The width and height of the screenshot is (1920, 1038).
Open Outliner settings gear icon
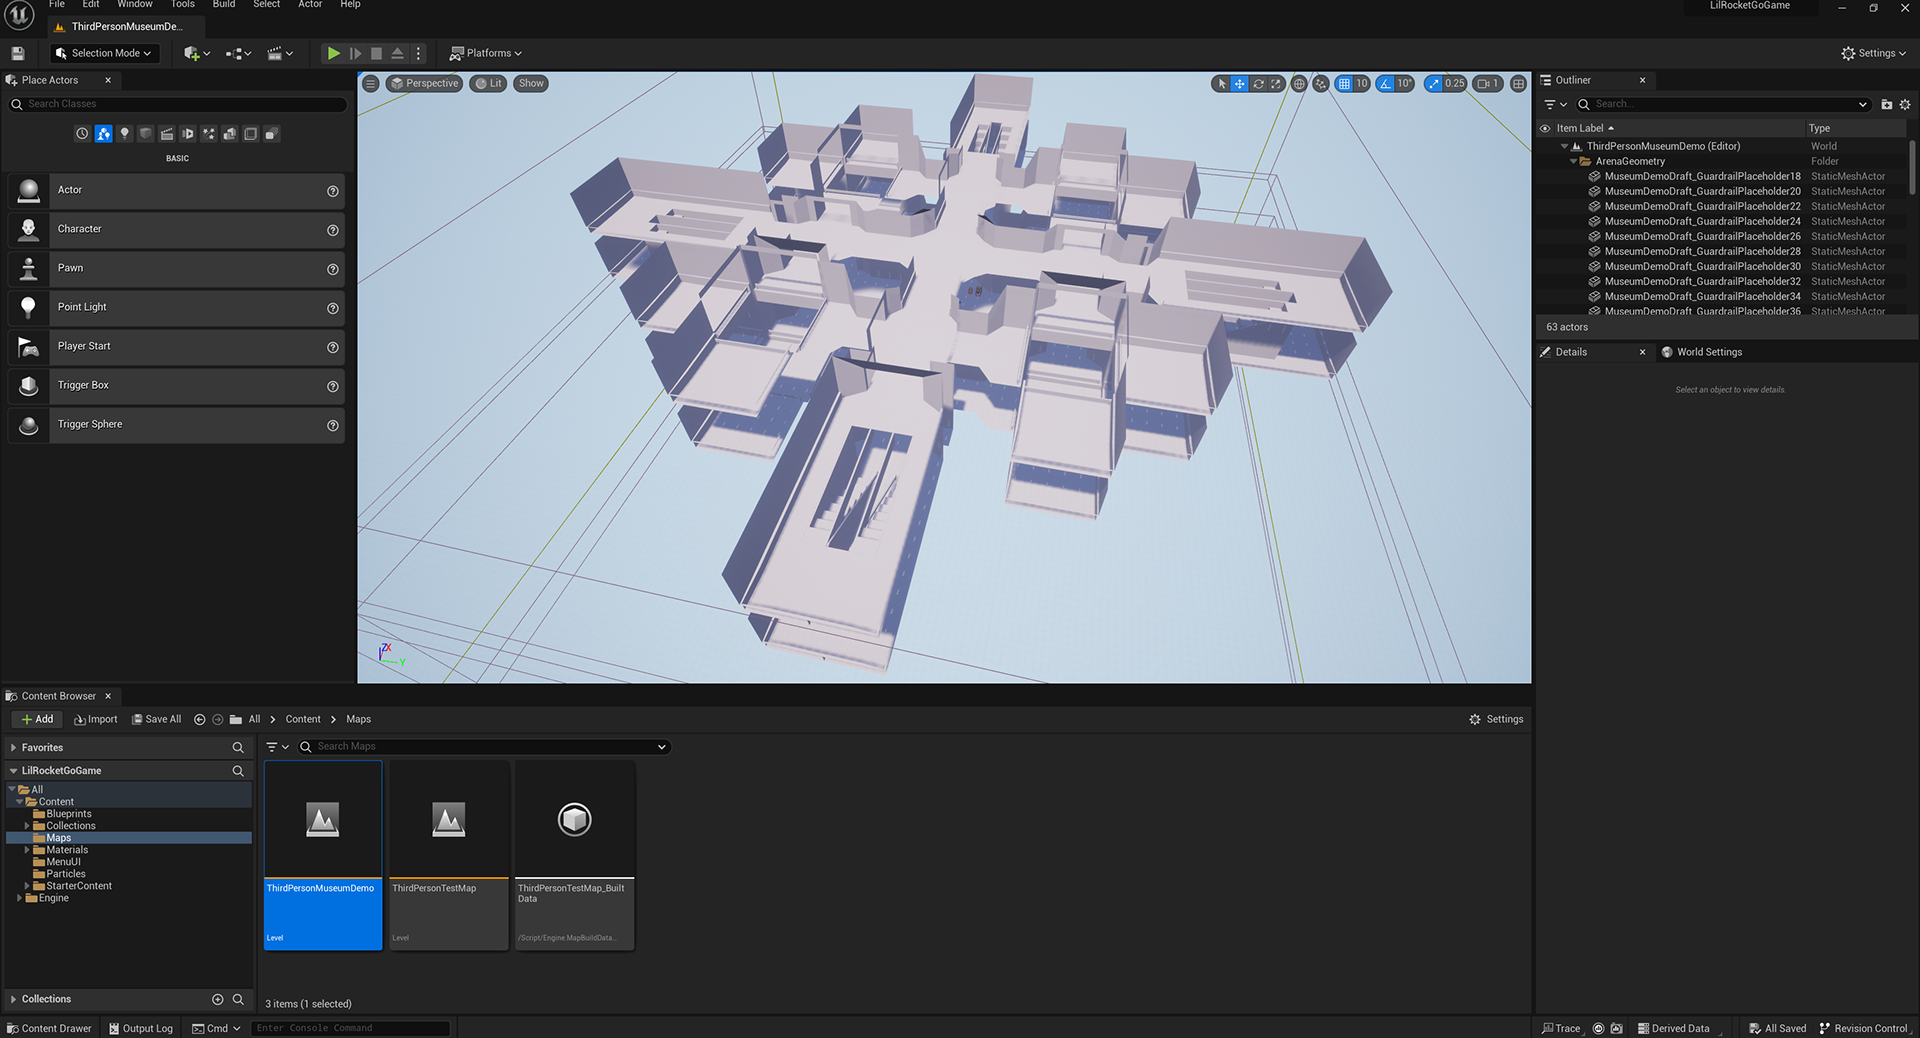[1905, 104]
